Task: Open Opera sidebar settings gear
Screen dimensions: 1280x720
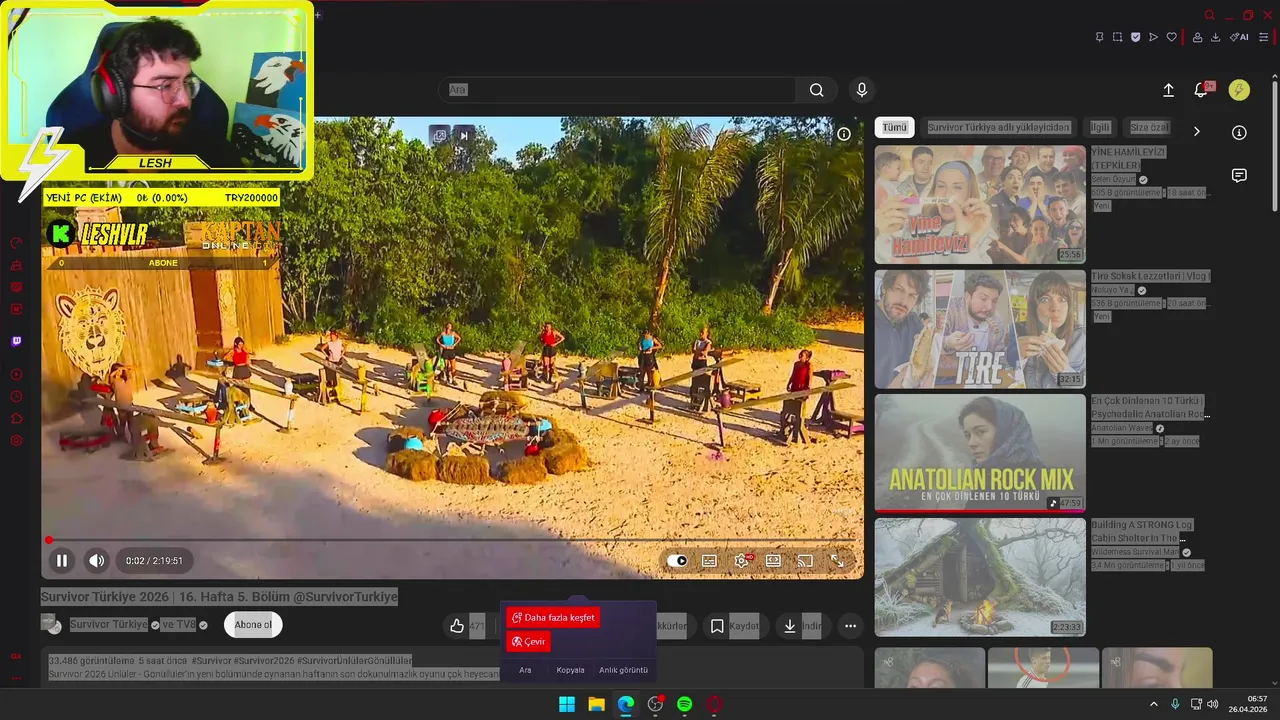Action: pos(16,441)
